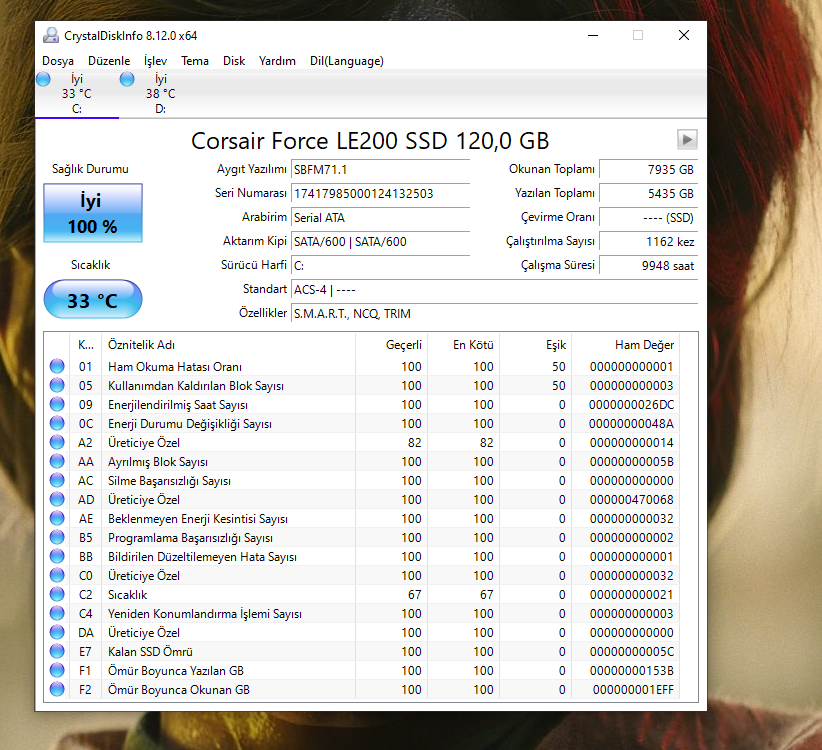Click the Çalışma Süresi value 9948 saat

click(648, 266)
